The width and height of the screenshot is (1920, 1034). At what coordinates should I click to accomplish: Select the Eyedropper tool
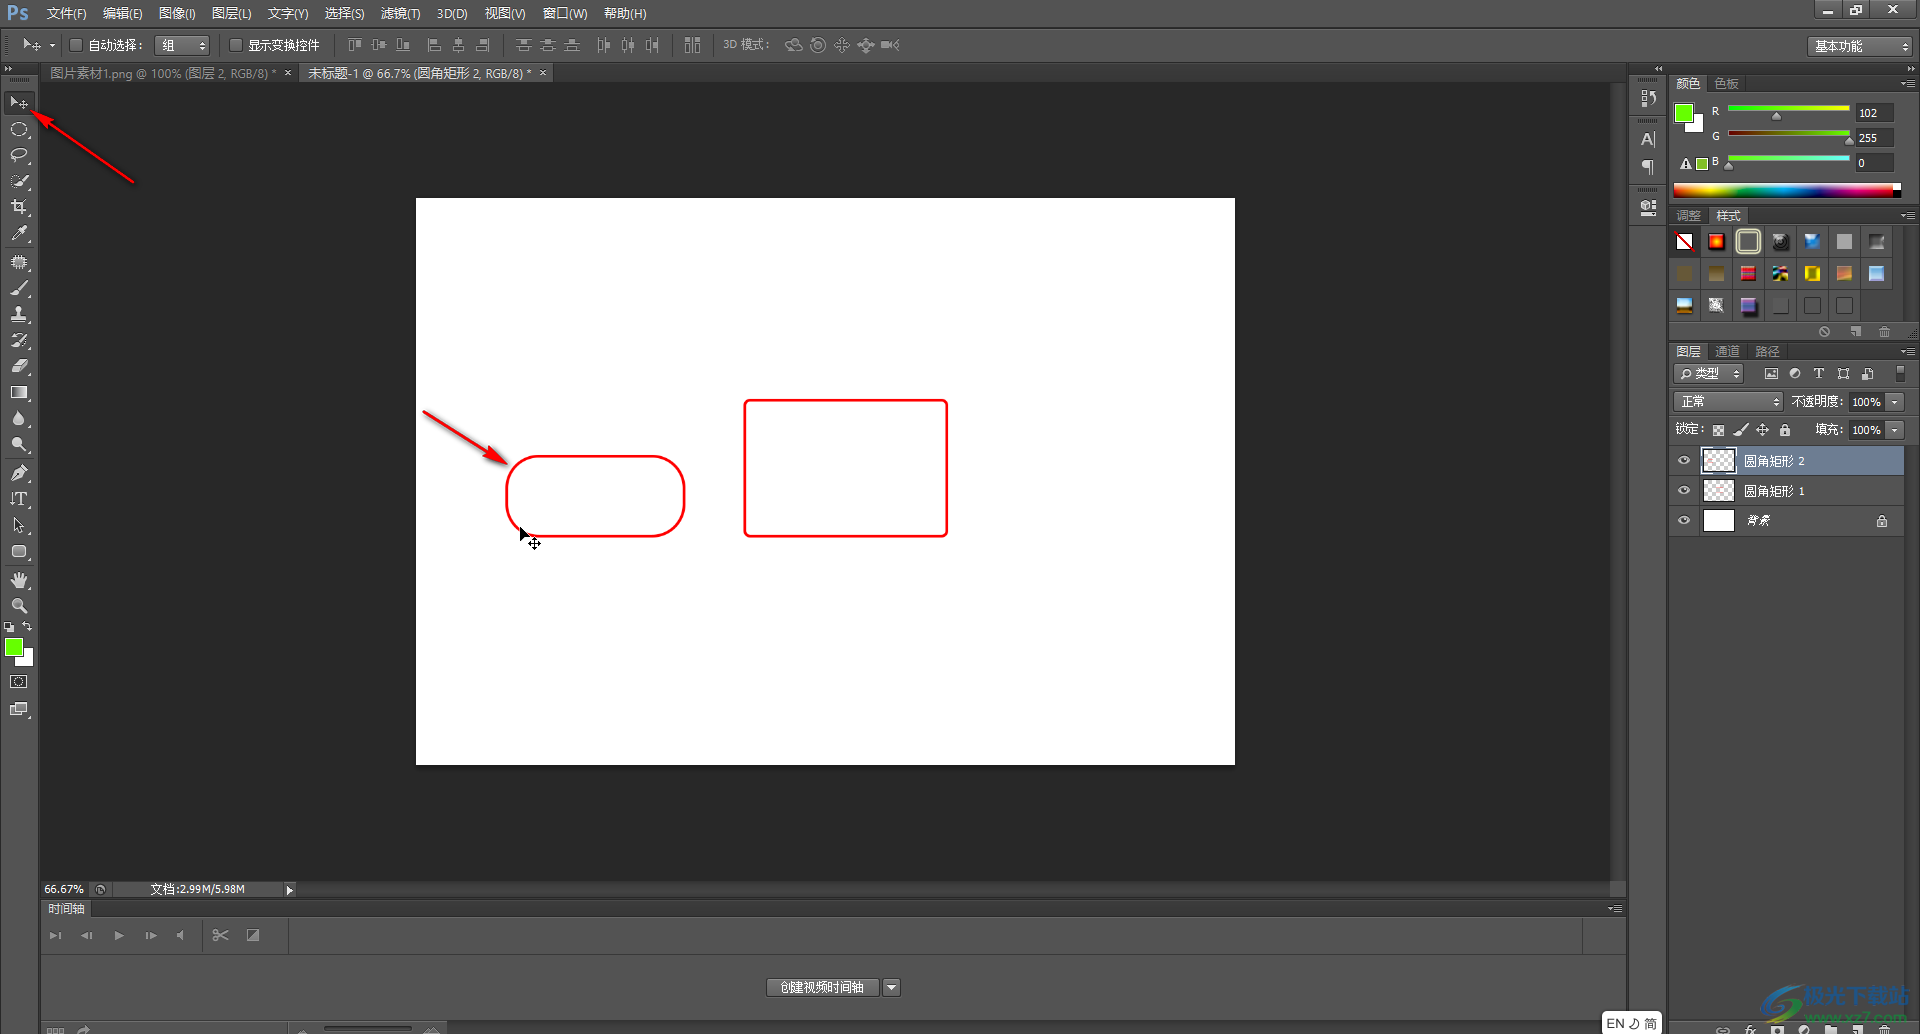tap(19, 233)
